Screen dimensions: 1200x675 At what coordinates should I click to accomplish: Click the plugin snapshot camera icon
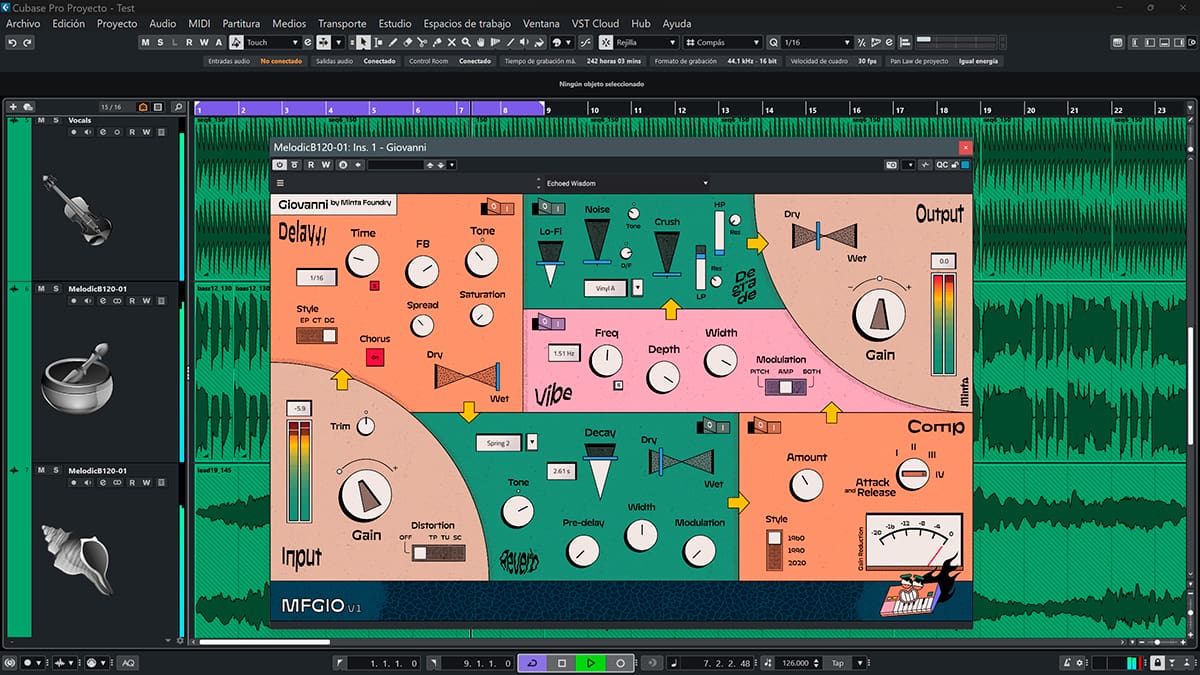(892, 164)
